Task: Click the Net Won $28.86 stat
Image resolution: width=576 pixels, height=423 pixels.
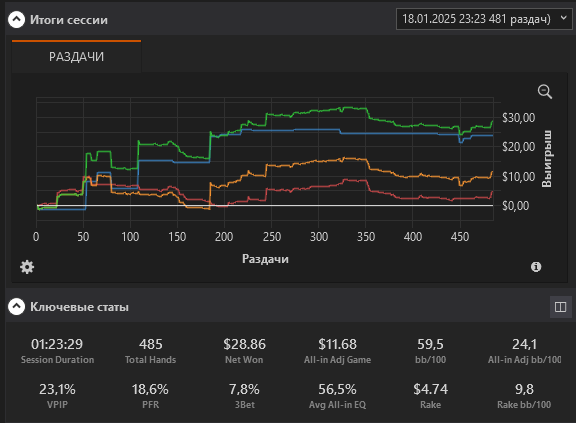Action: 244,351
